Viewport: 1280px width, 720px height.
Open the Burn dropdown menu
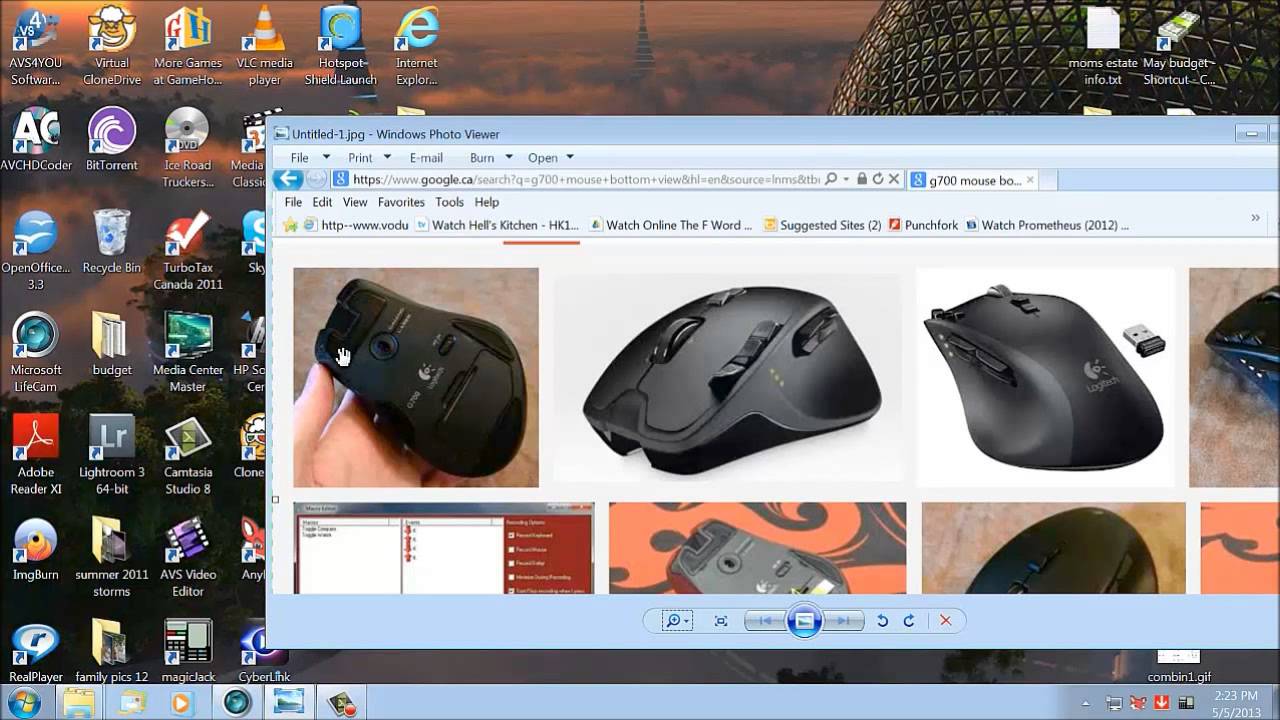[x=491, y=158]
